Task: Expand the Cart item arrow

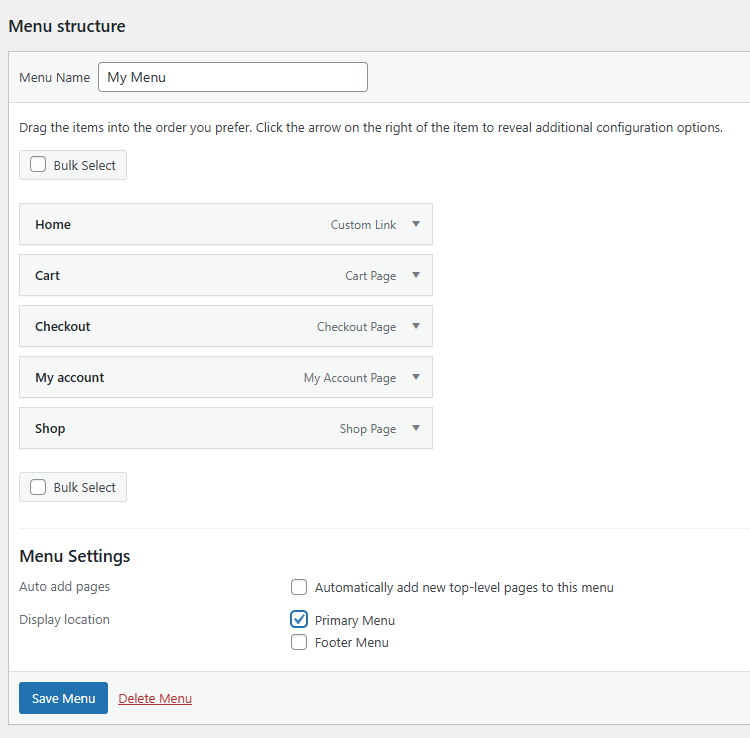Action: coord(416,276)
